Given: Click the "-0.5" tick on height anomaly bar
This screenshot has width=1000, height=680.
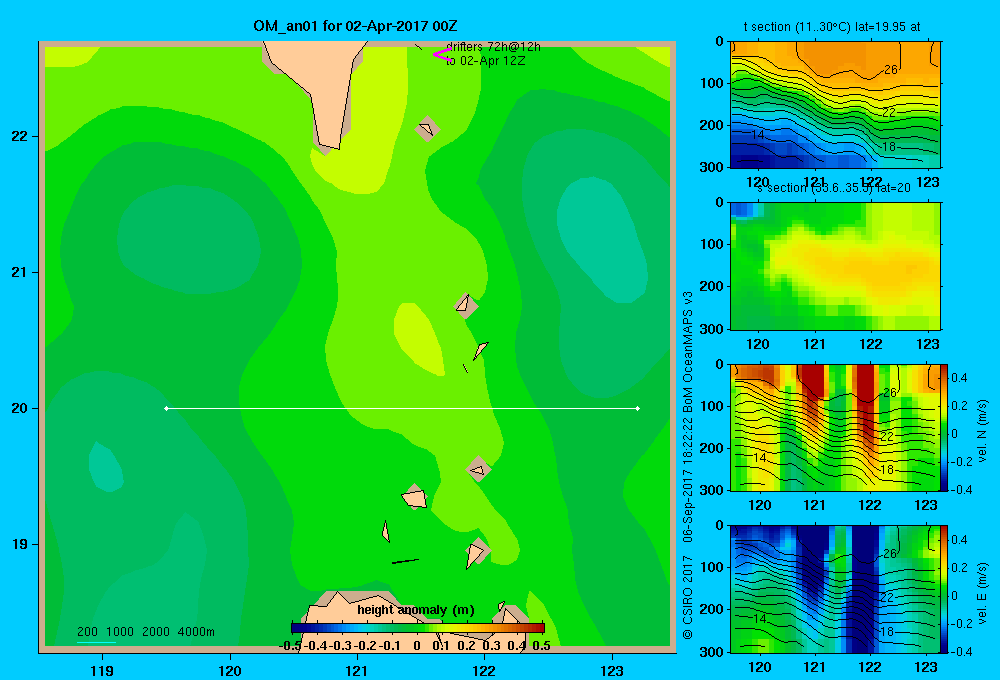Looking at the screenshot, I should pos(290,646).
